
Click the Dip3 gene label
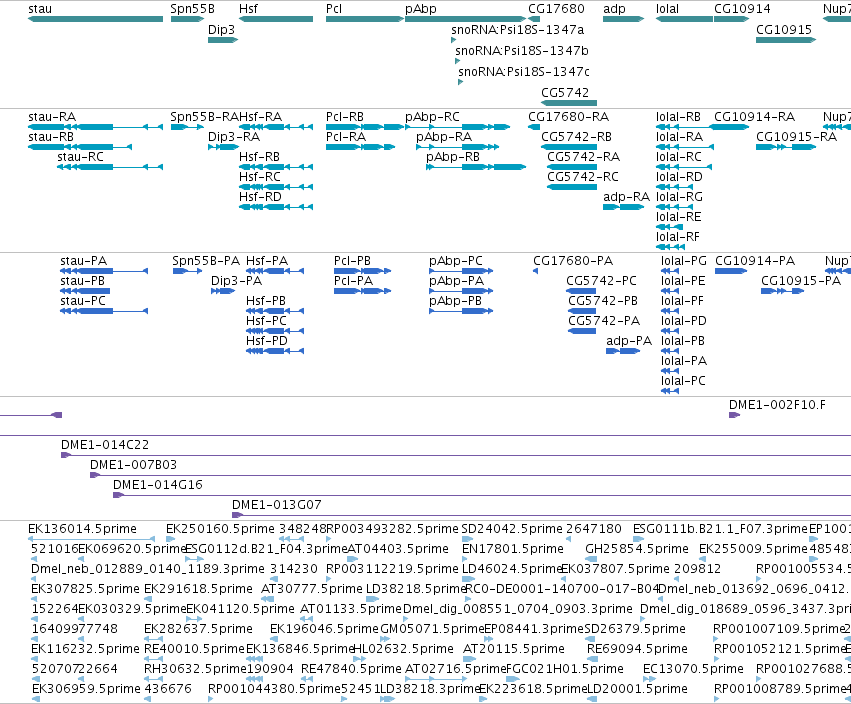[221, 29]
